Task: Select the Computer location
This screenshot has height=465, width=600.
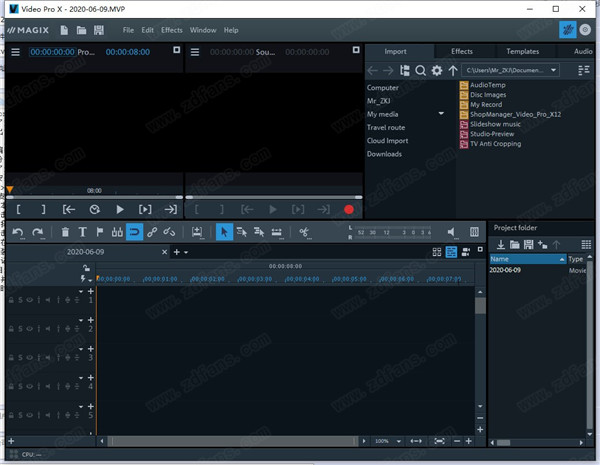Action: 383,88
